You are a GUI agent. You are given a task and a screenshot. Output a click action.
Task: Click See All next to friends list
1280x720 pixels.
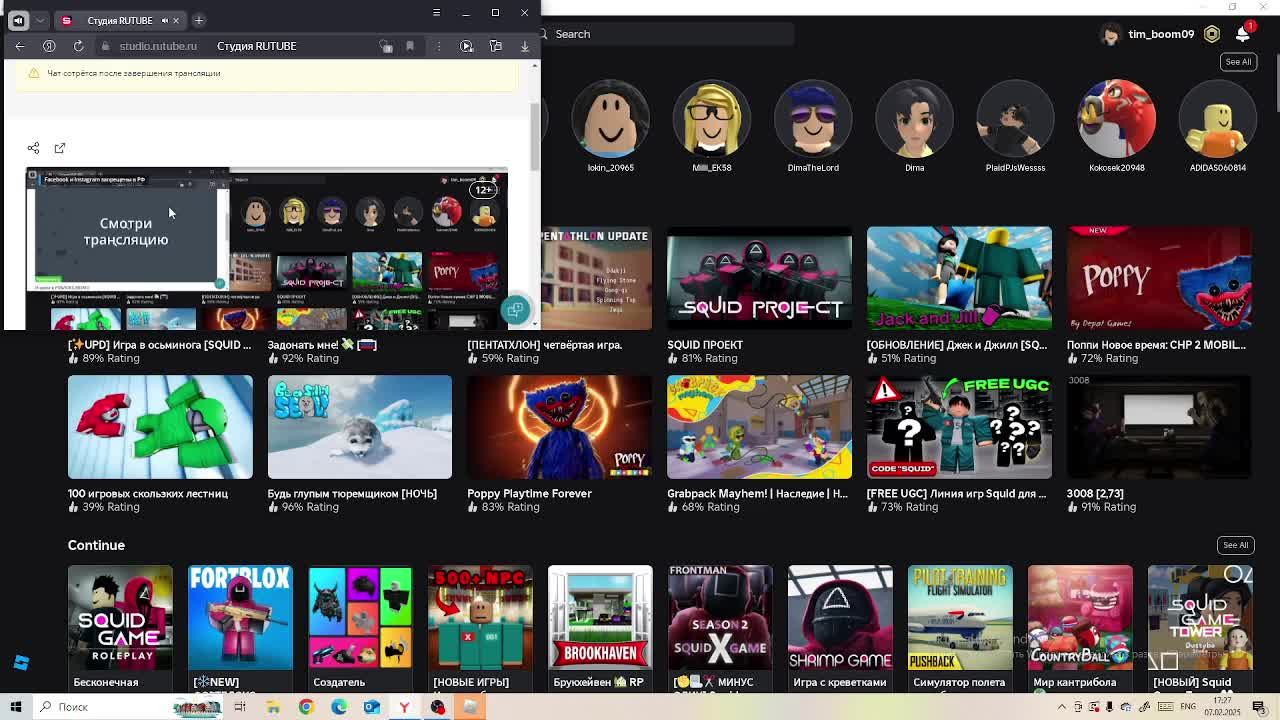1238,62
